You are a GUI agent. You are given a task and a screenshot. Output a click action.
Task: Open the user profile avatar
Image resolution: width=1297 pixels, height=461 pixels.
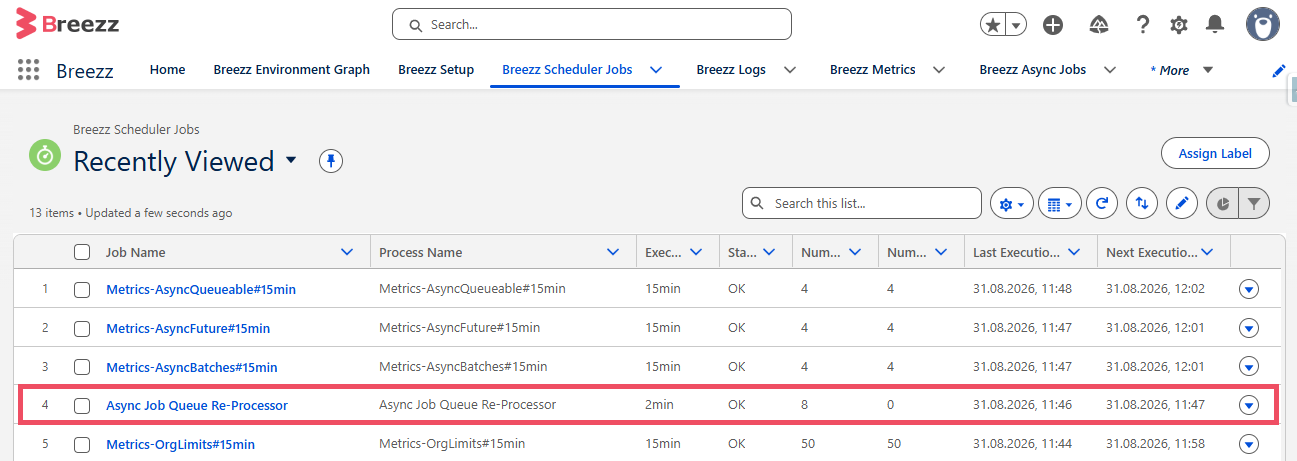coord(1263,24)
